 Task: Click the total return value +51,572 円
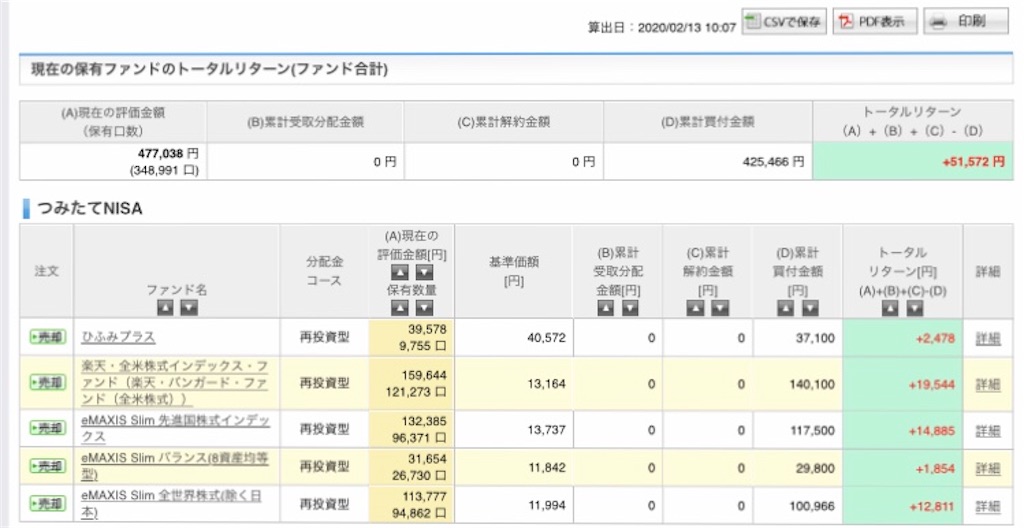(x=973, y=162)
